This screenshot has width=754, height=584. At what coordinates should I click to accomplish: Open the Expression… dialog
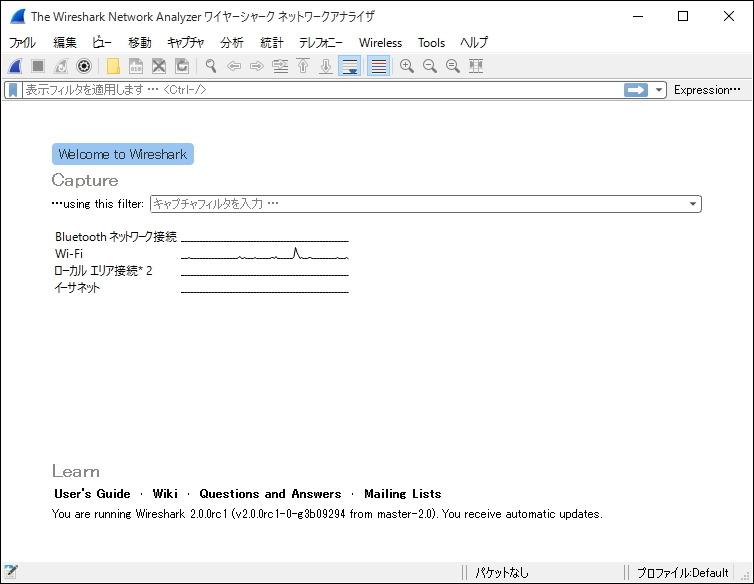coord(707,90)
